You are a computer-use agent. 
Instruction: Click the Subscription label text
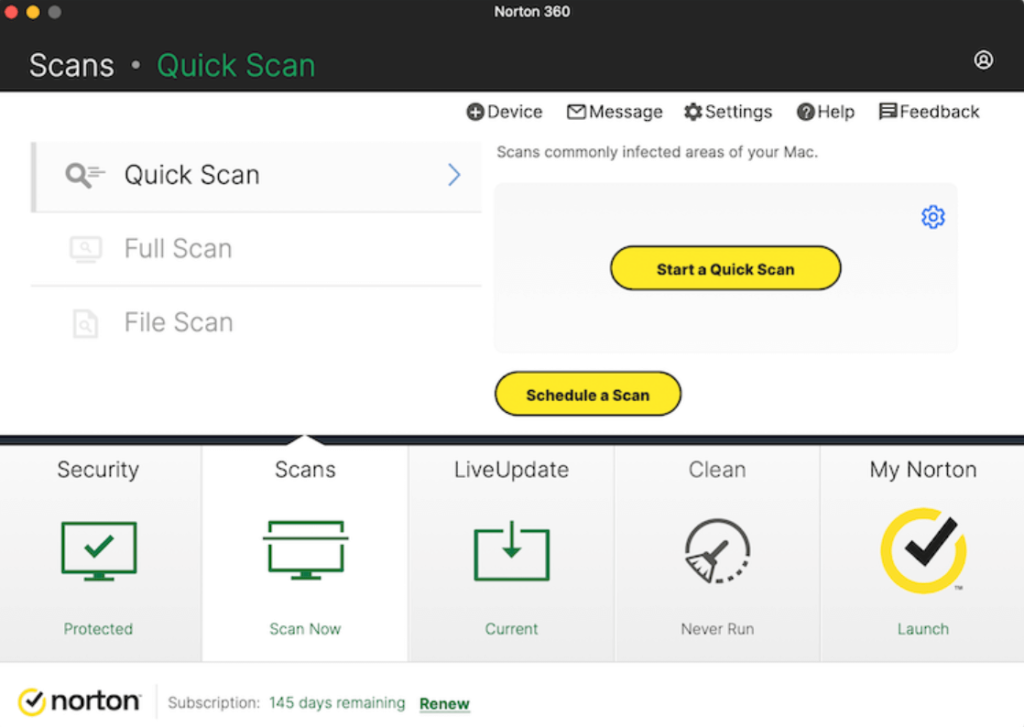coord(214,703)
